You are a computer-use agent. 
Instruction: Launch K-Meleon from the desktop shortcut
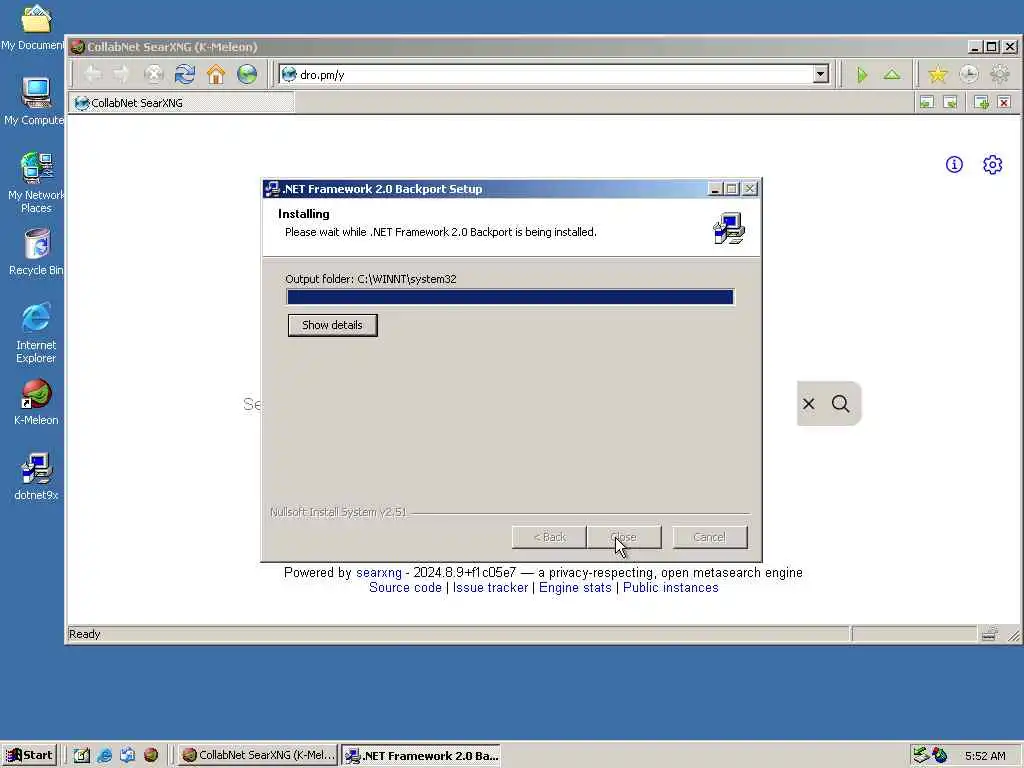(x=36, y=402)
